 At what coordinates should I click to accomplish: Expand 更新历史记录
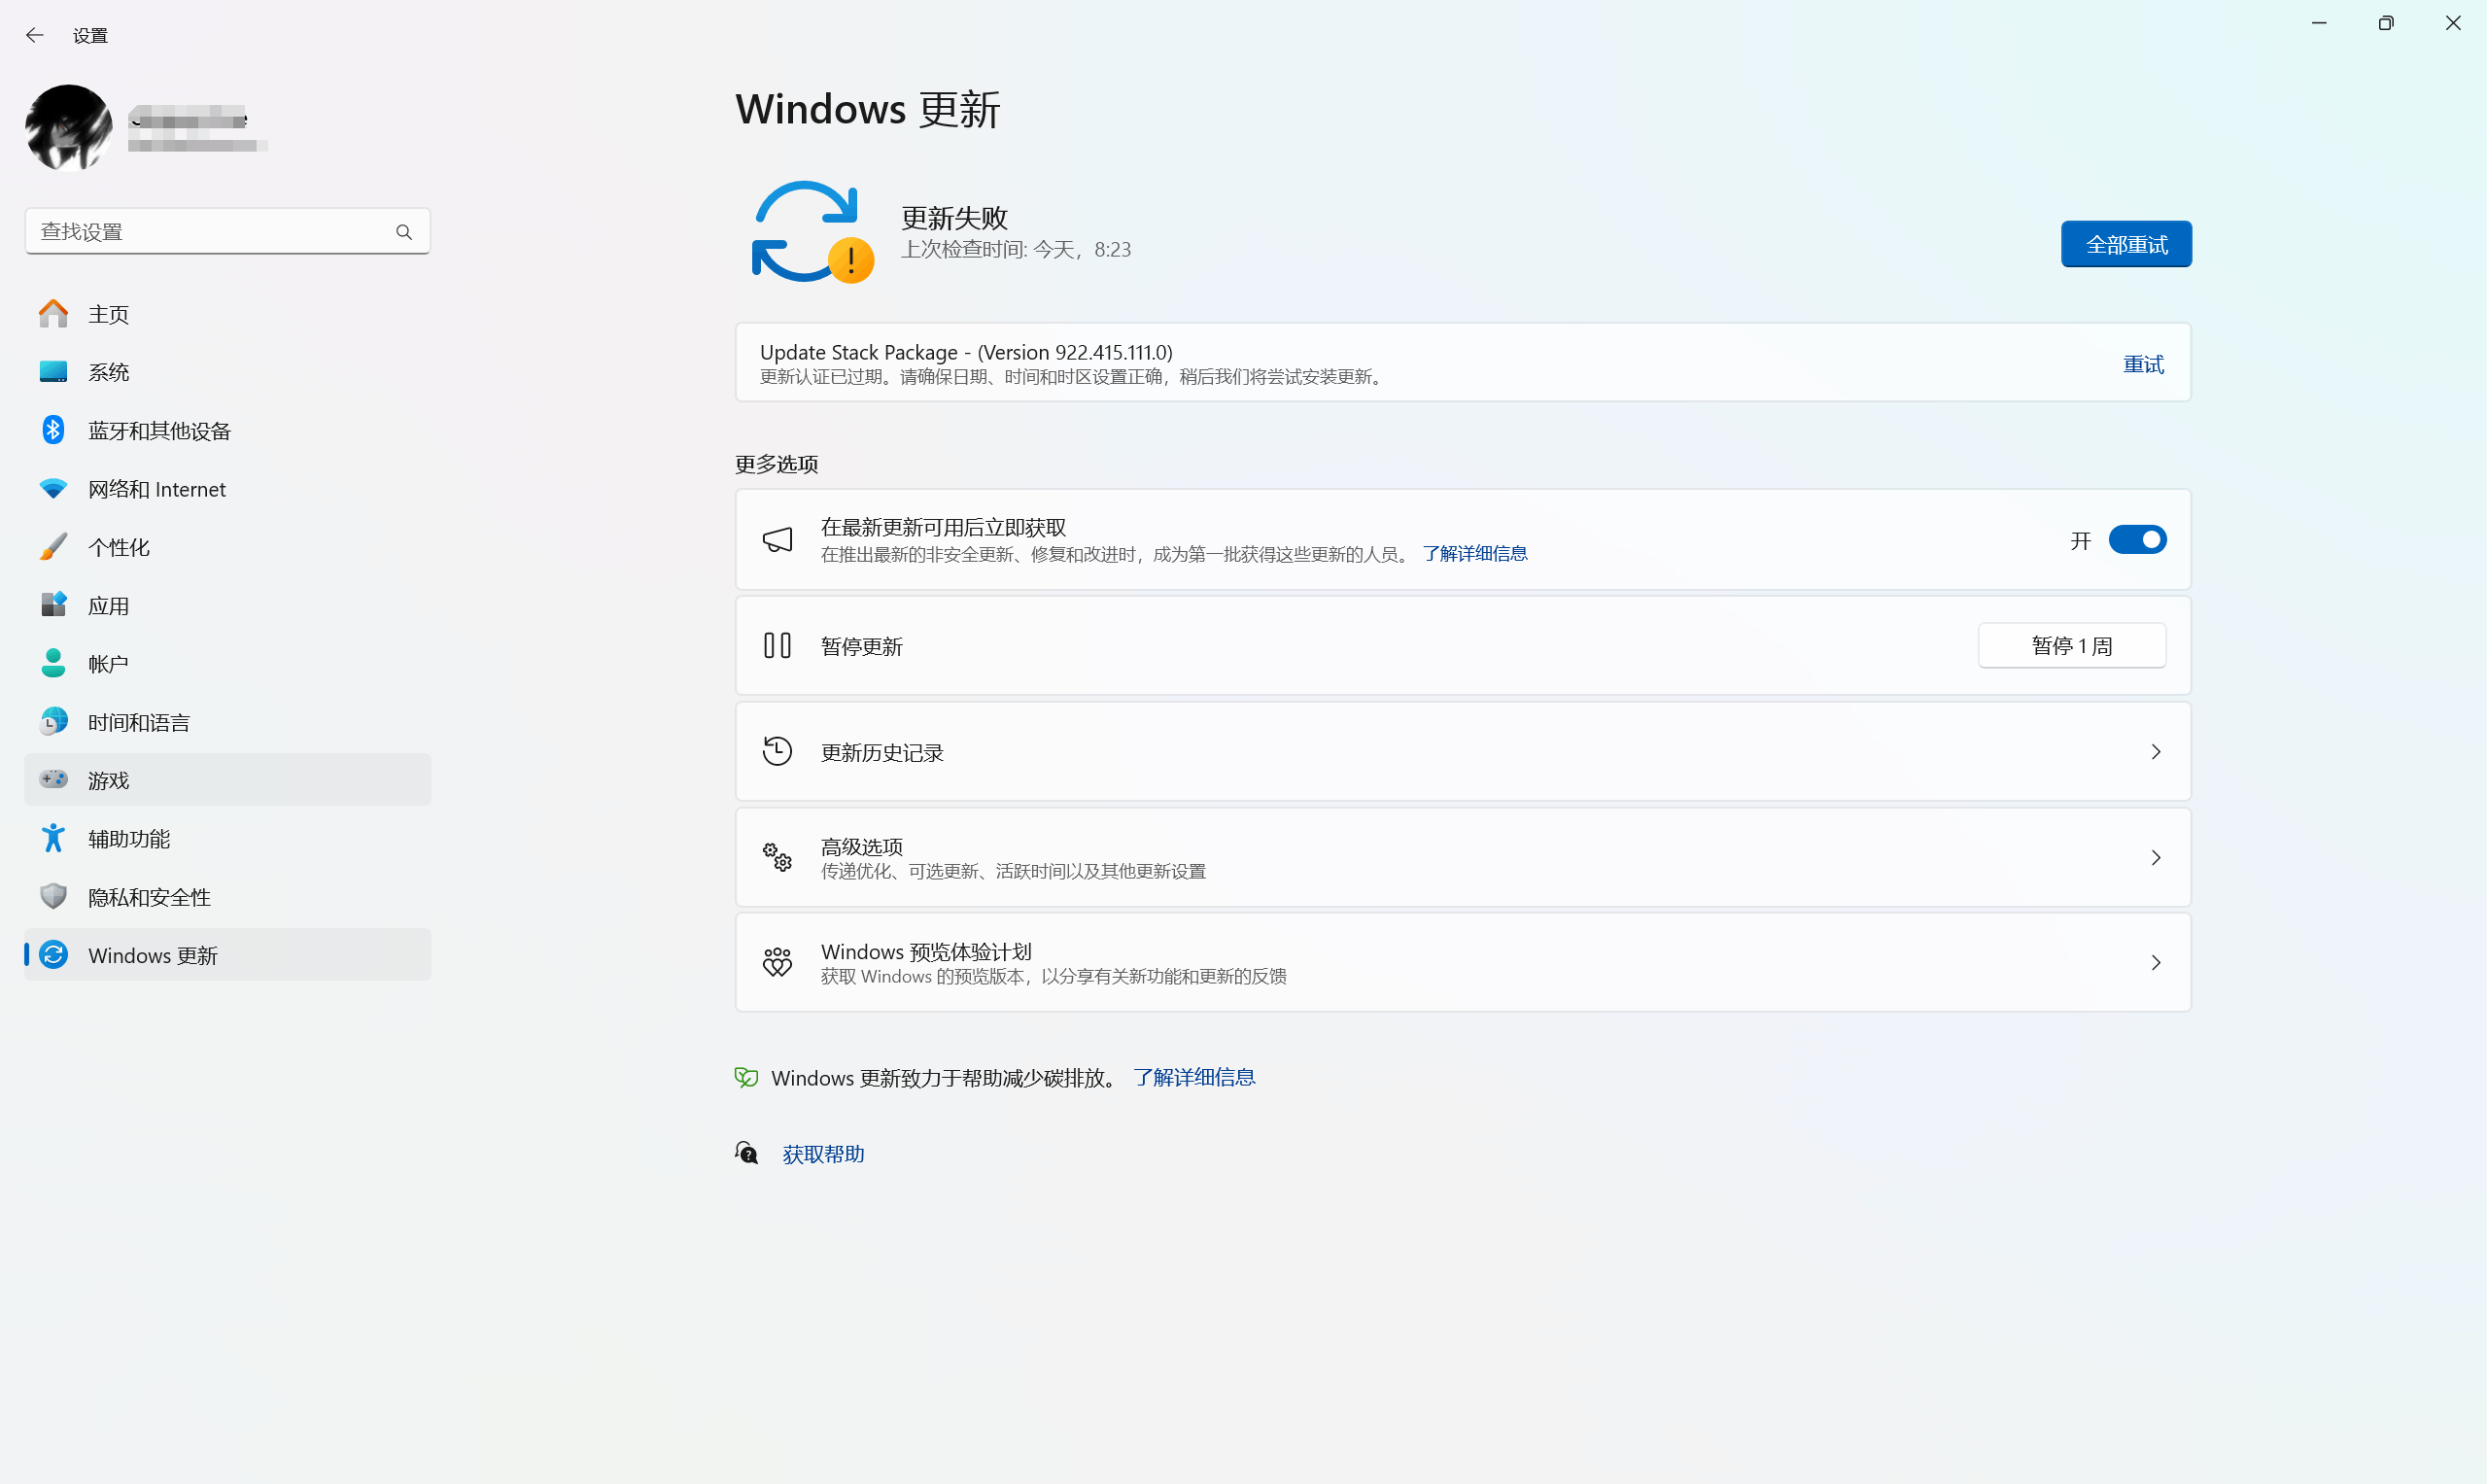[x=2155, y=752]
